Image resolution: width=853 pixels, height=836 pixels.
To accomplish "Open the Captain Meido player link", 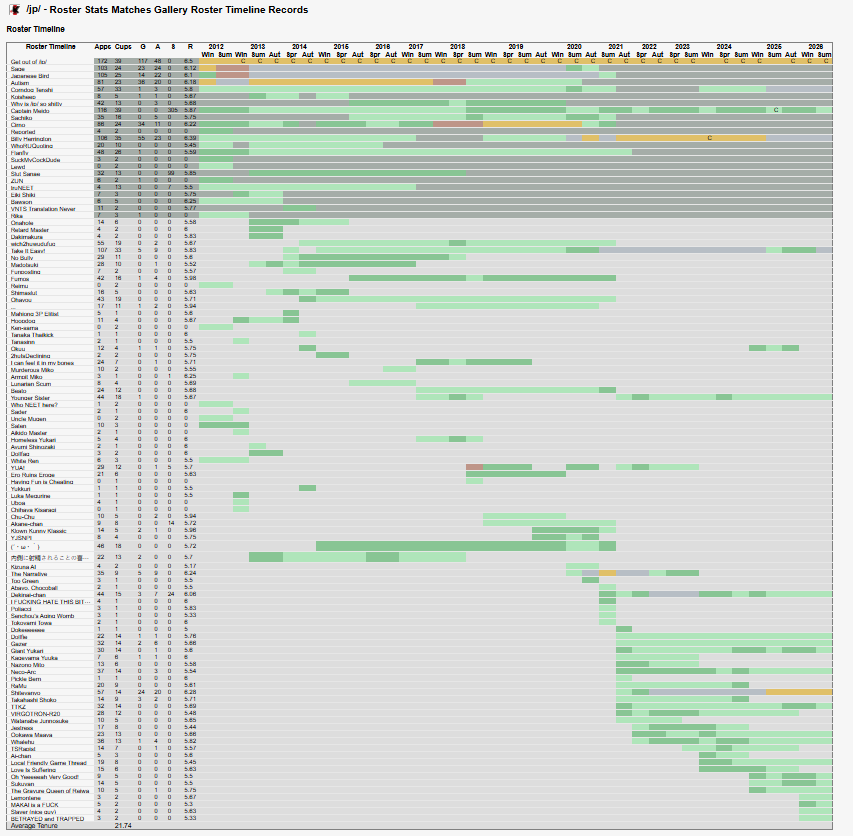I will (x=30, y=111).
